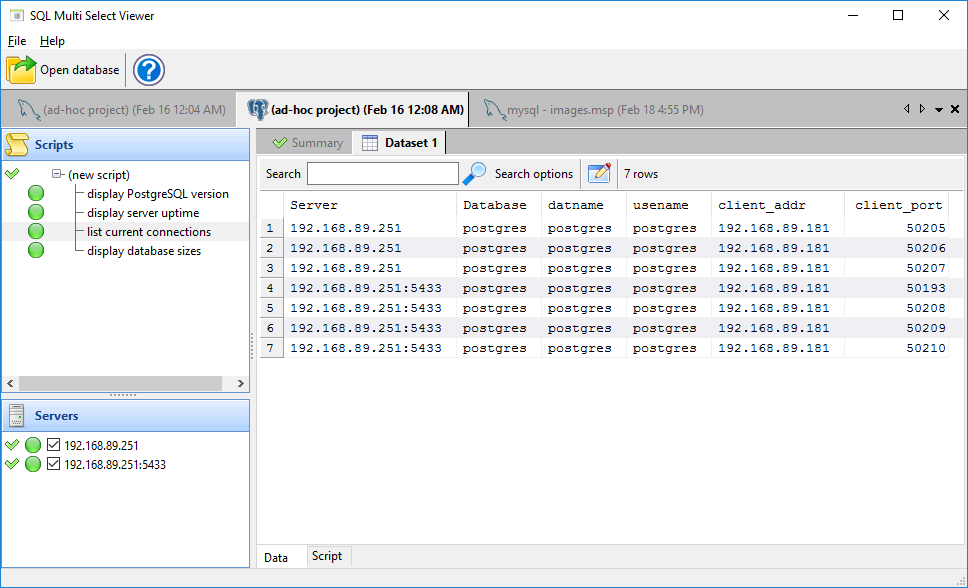This screenshot has width=968, height=588.
Task: Click the edit notepad icon beside Search options
Action: tap(599, 173)
